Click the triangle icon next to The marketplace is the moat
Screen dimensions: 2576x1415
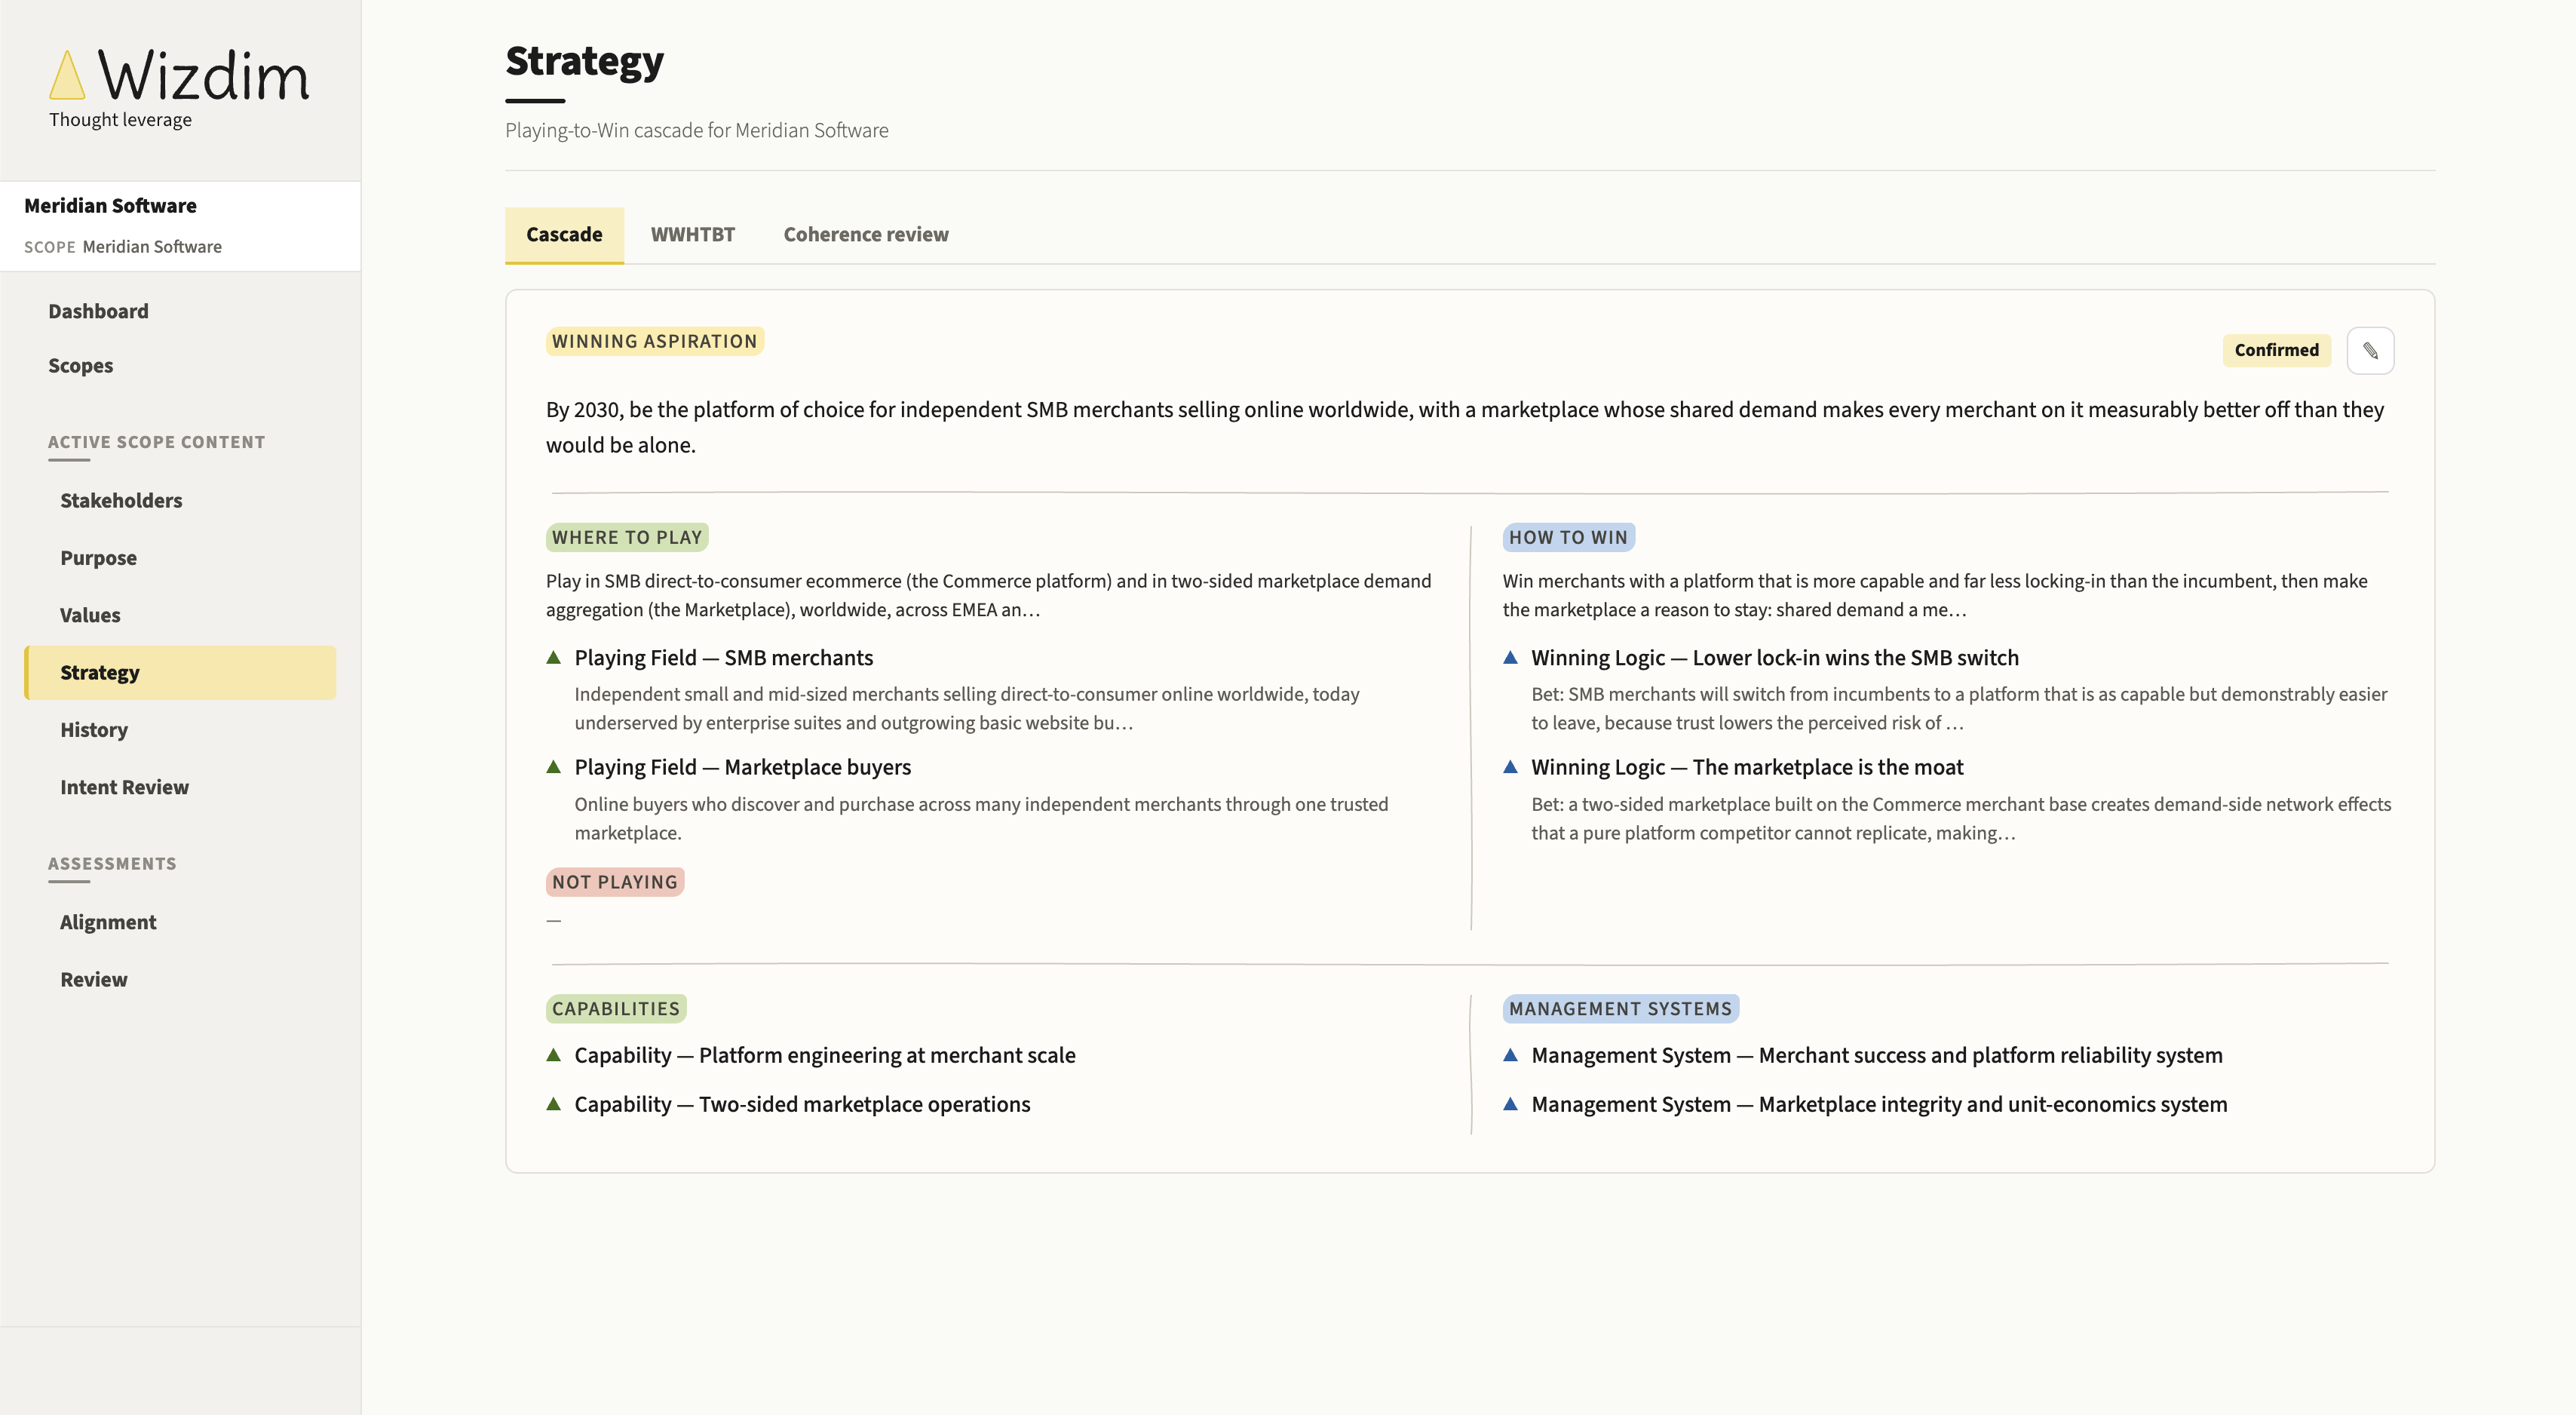click(x=1510, y=767)
